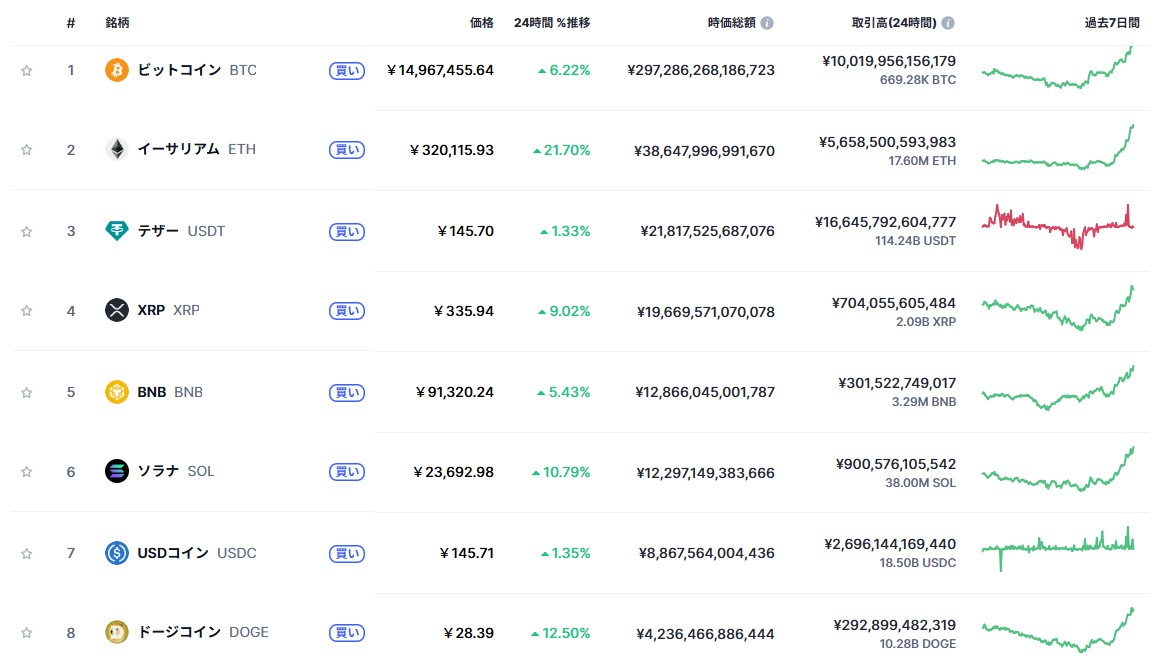Click the 買い button for Bitcoin
The width and height of the screenshot is (1162, 658).
click(x=347, y=71)
